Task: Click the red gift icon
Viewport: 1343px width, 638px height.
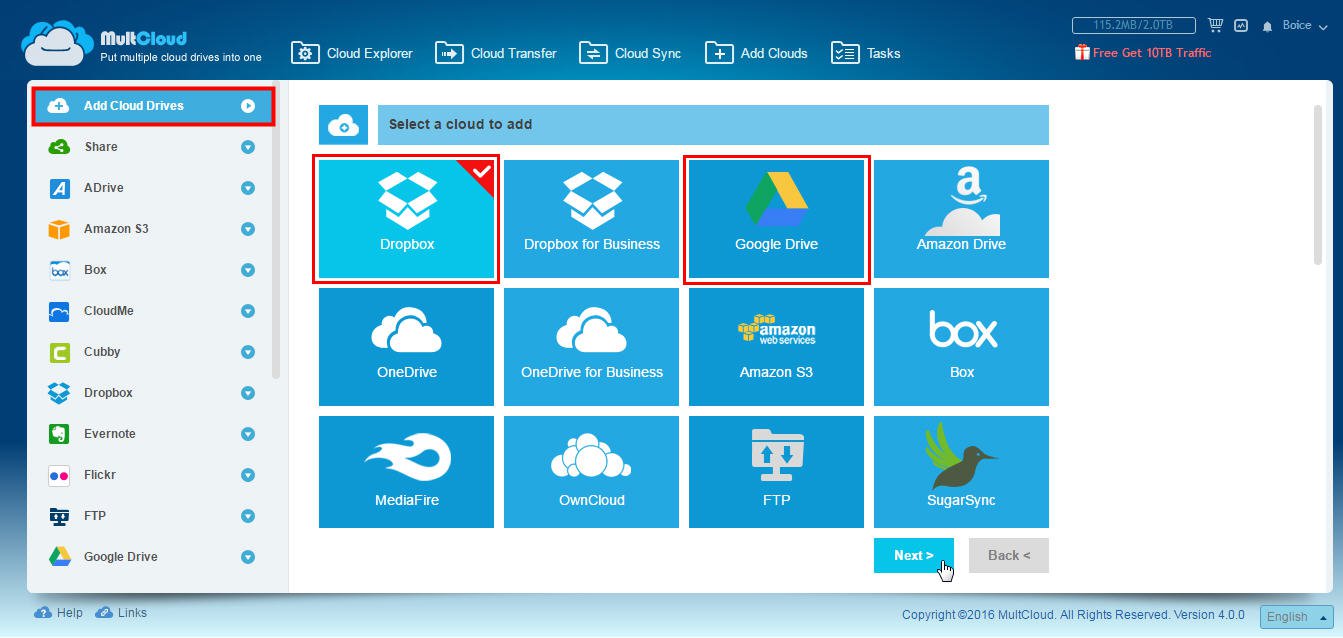Action: 1082,52
